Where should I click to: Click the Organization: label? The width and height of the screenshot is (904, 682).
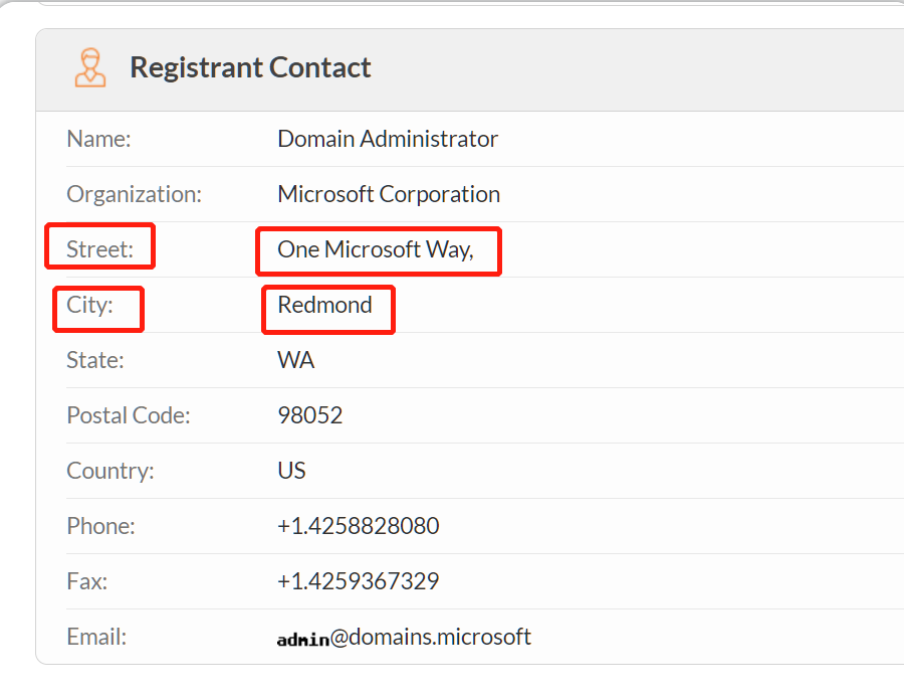pyautogui.click(x=134, y=194)
